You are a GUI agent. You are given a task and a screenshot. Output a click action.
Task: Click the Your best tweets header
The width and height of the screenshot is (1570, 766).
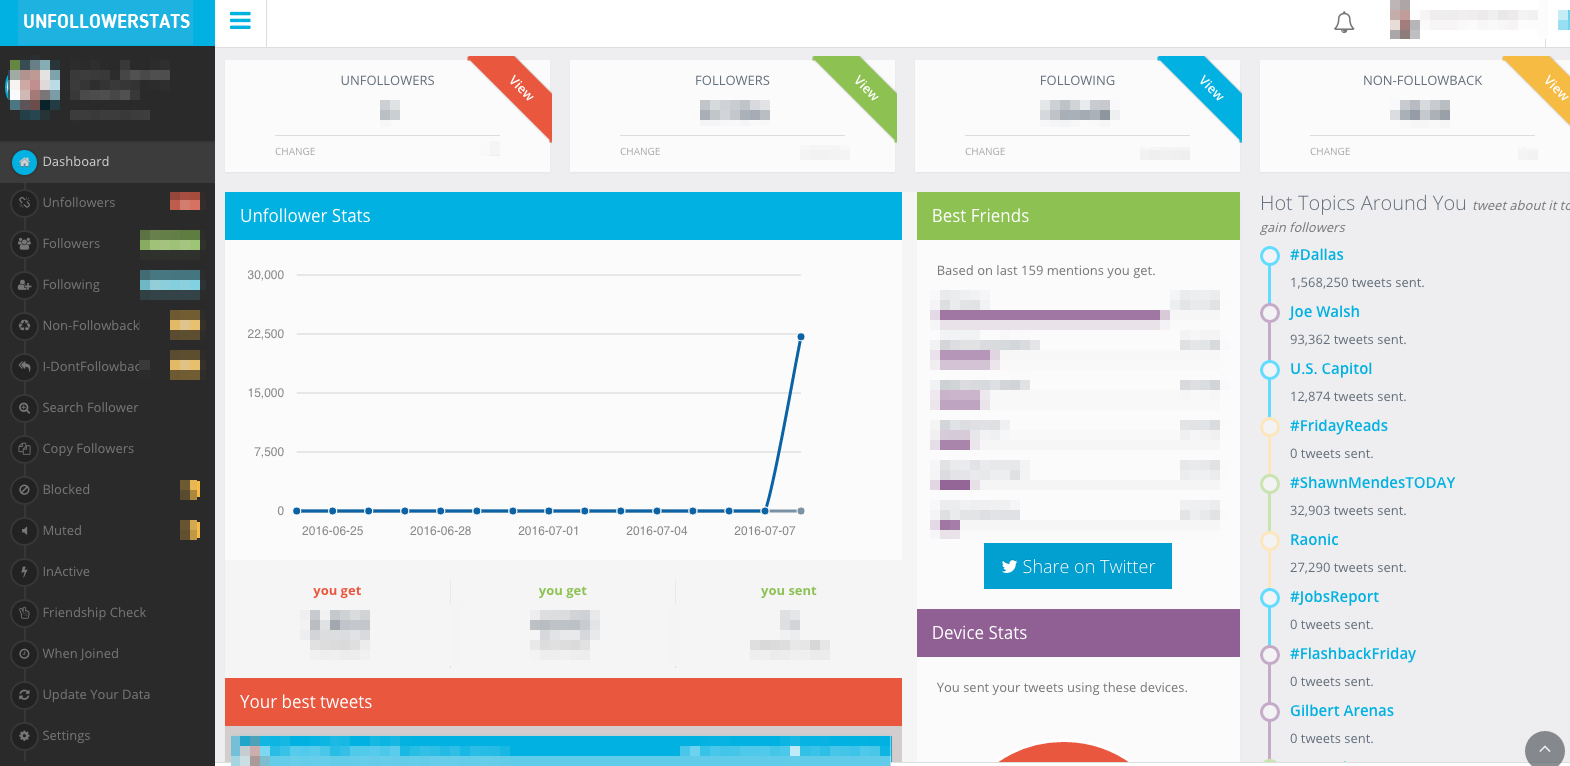[563, 702]
